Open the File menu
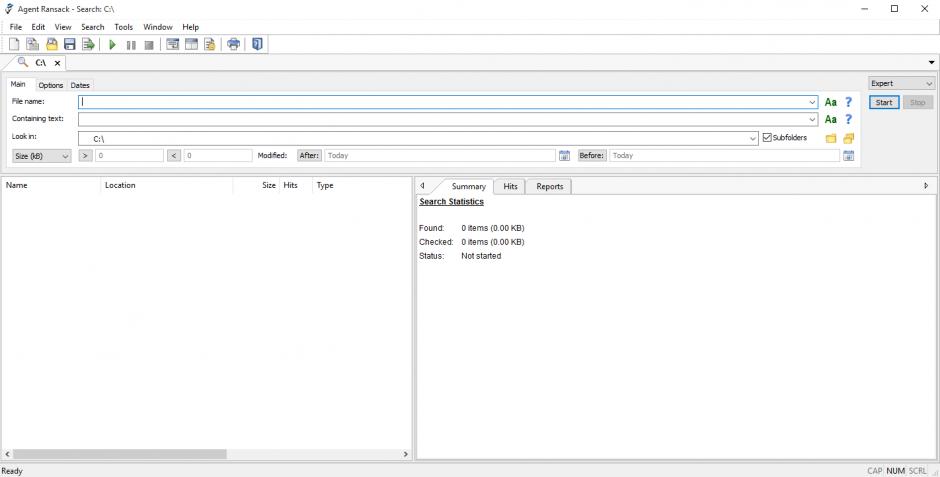Viewport: 940px width, 477px height. [16, 27]
